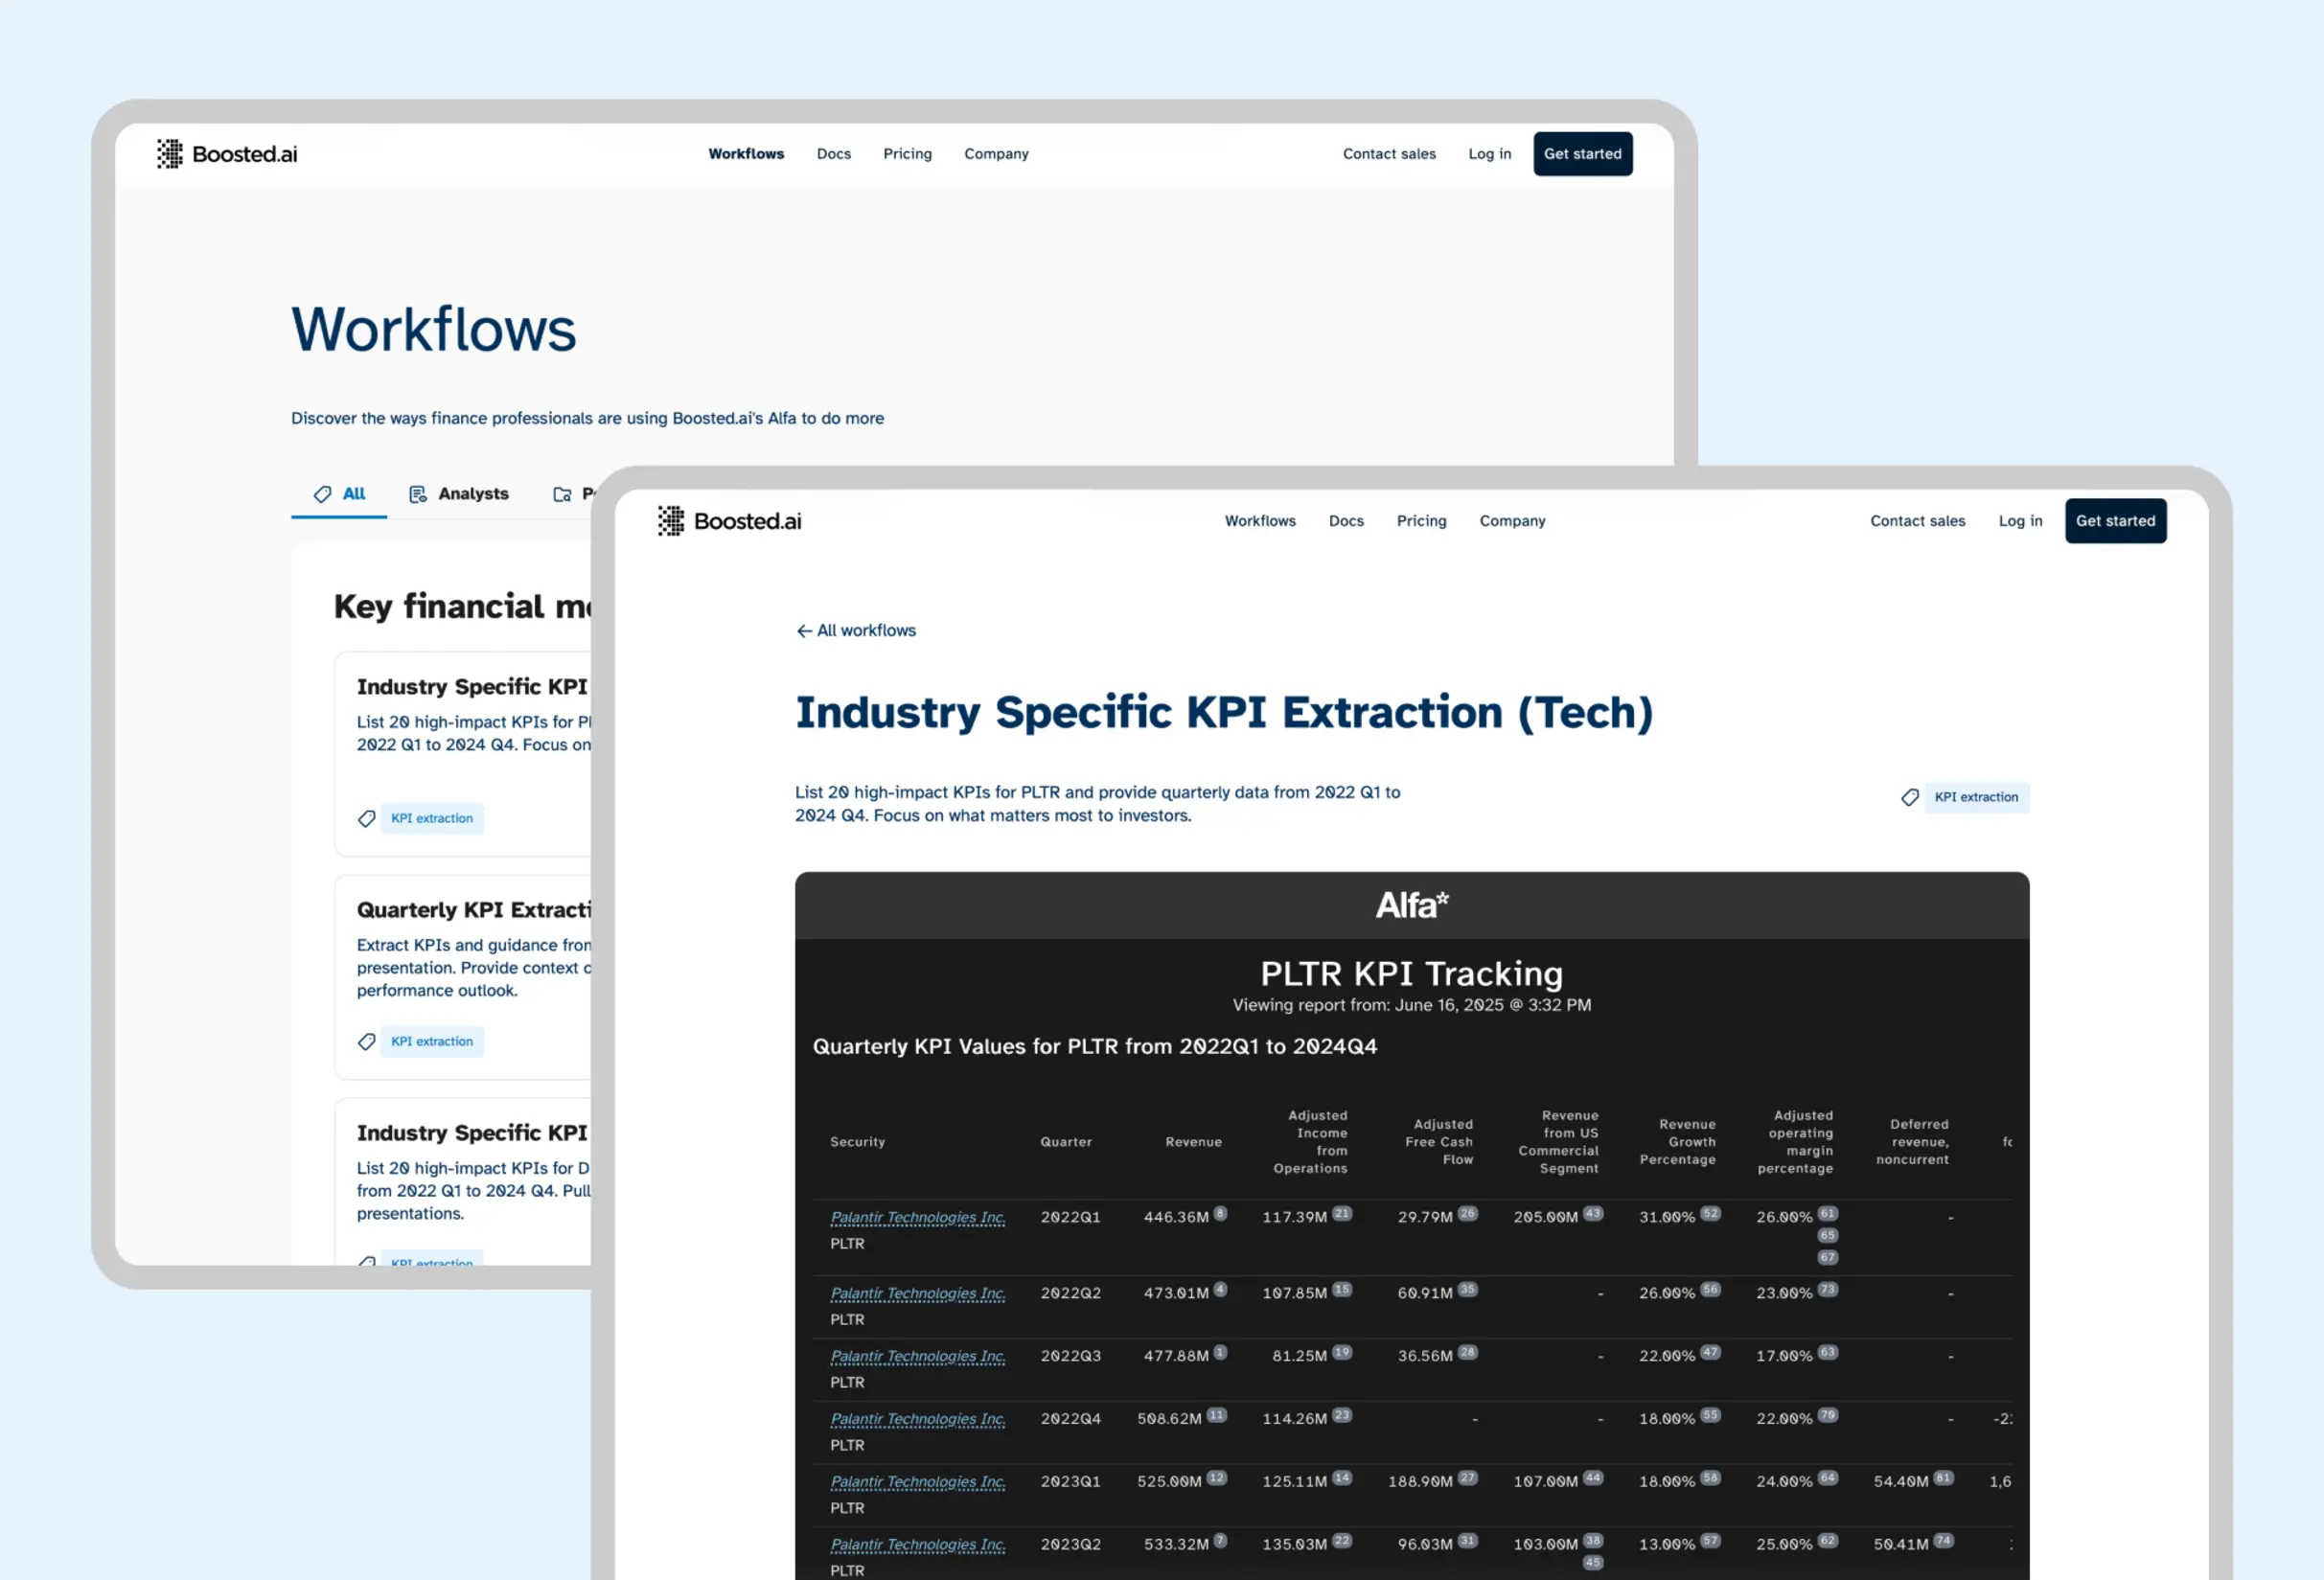Click the Analysts tab icon
Image resolution: width=2324 pixels, height=1580 pixels.
pos(417,494)
